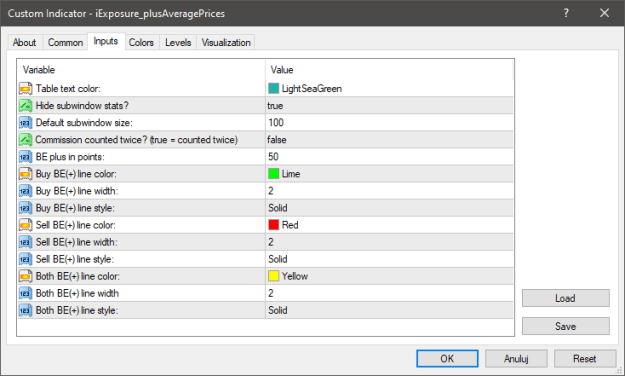This screenshot has height=376, width=625.
Task: Save the current inputs to file
Action: [x=566, y=326]
